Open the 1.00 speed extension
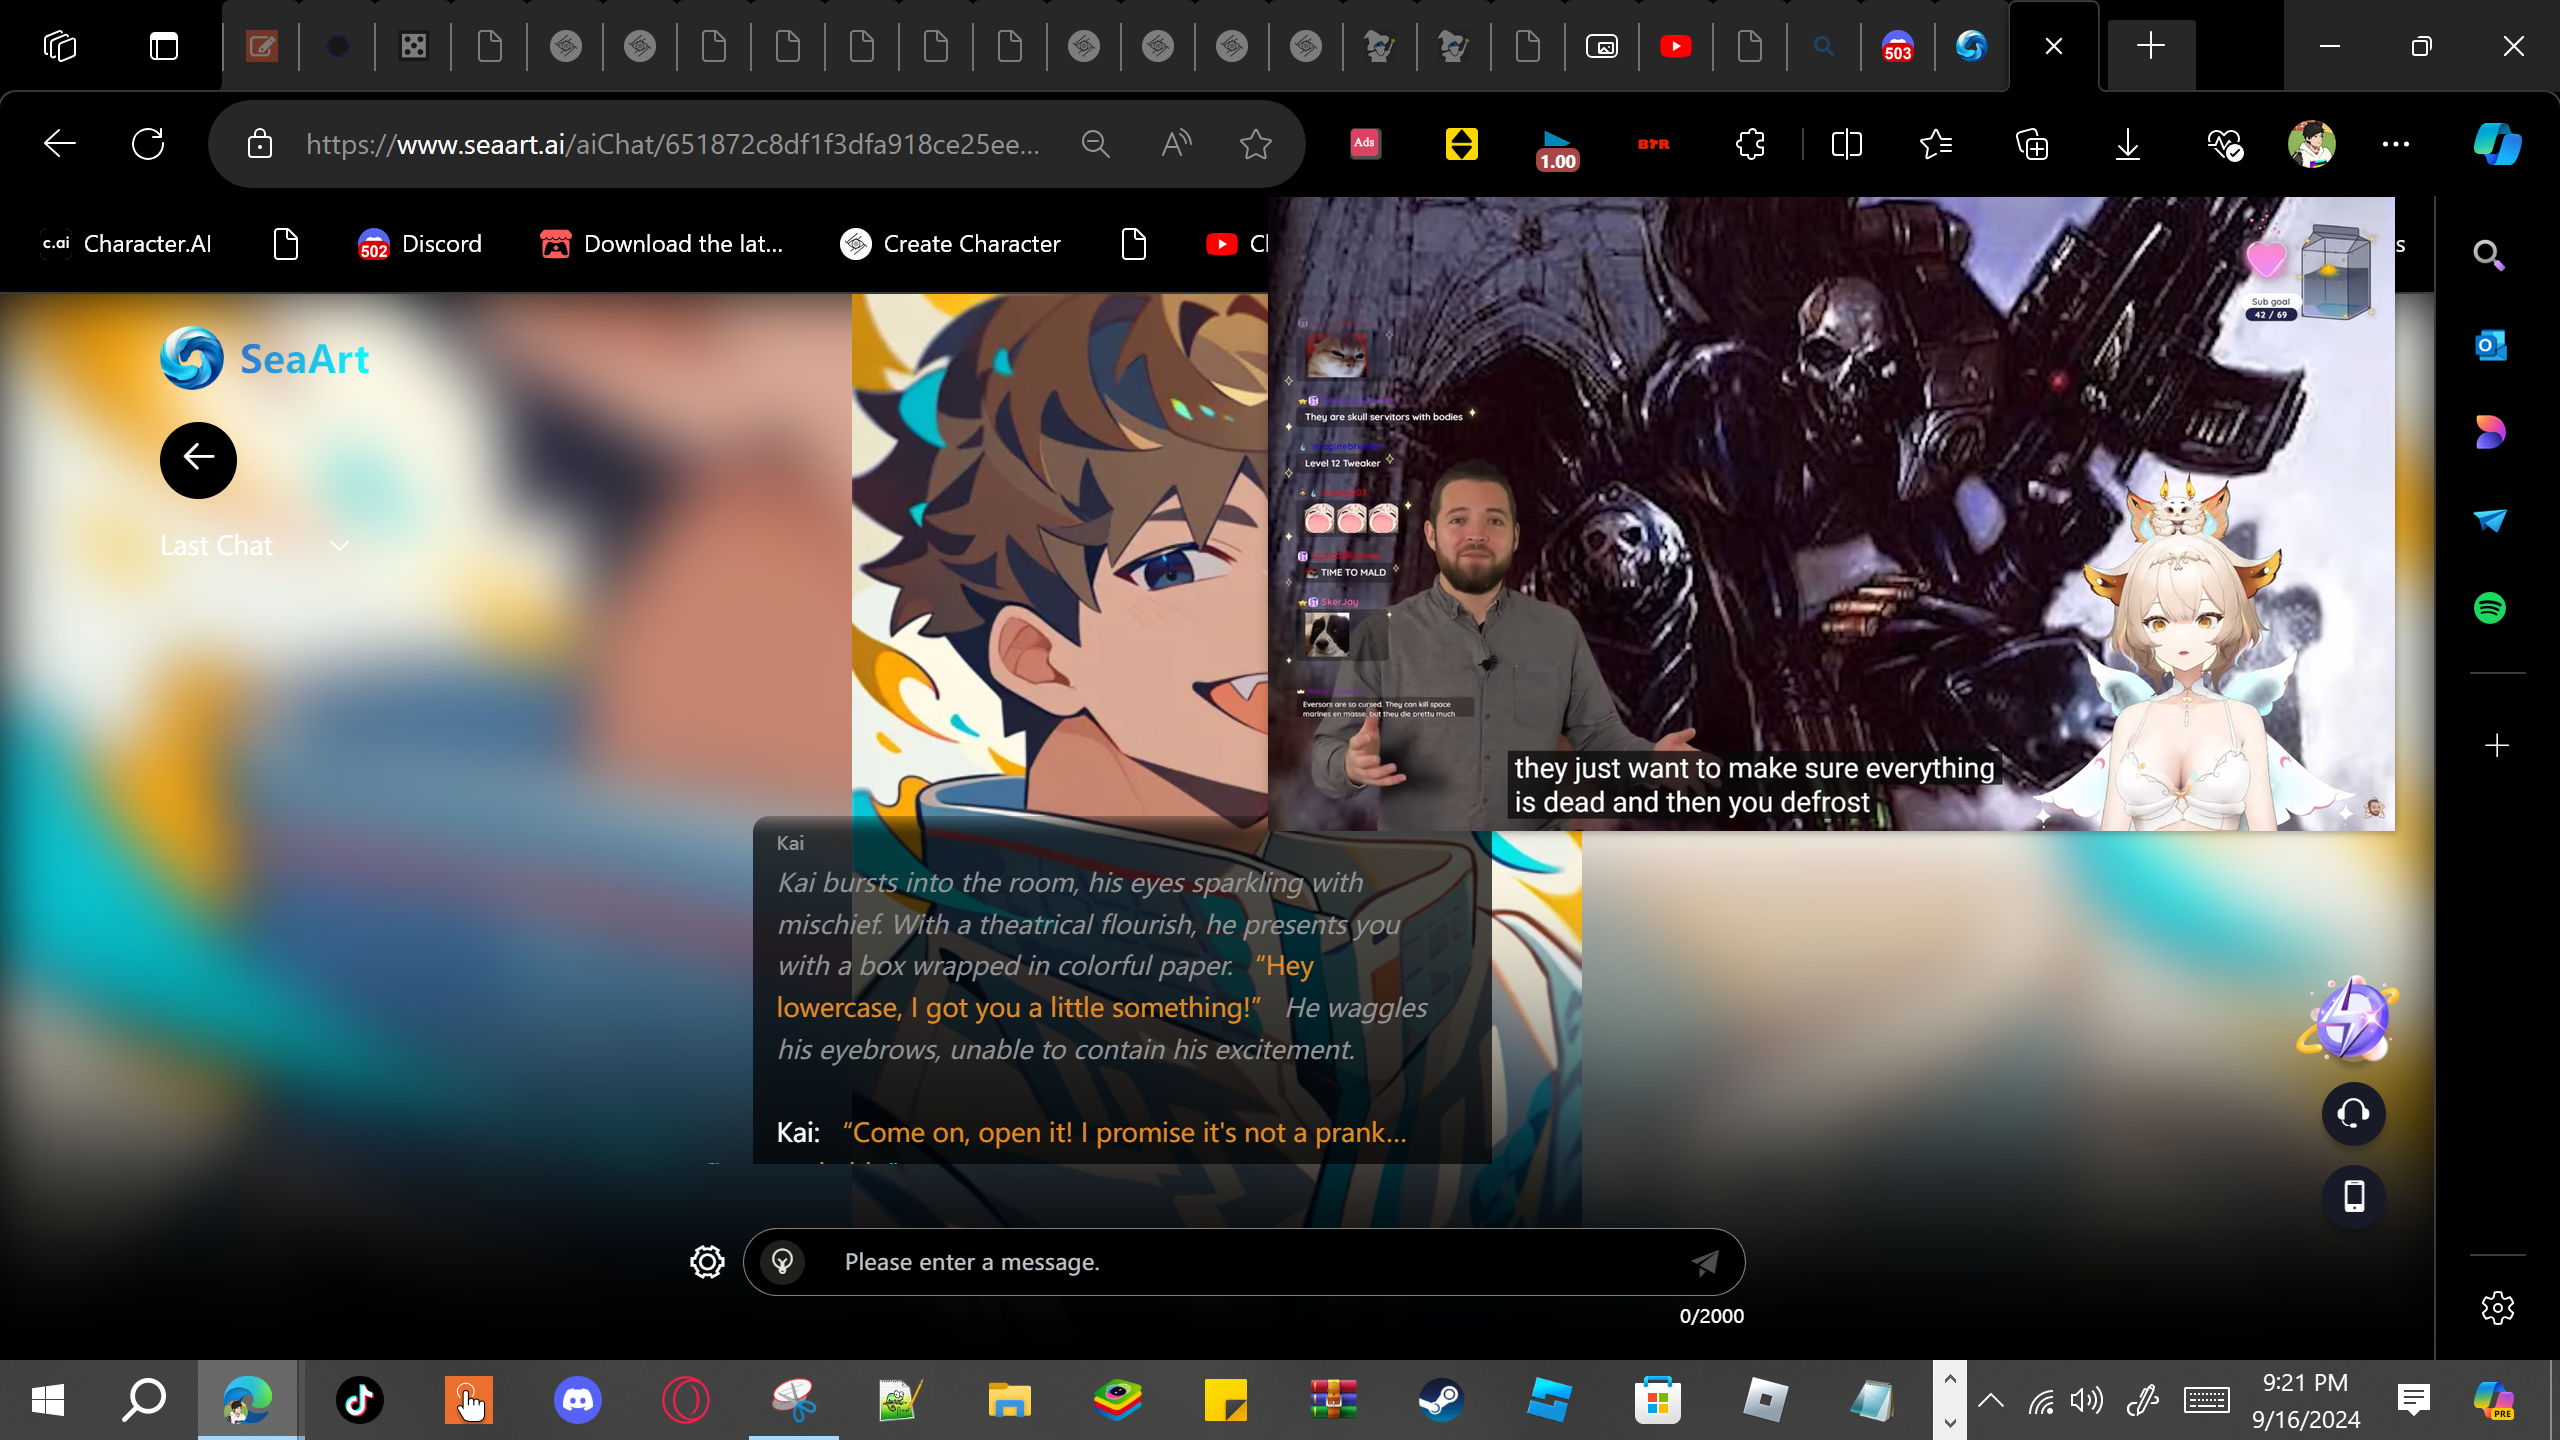This screenshot has height=1440, width=2560. (x=1557, y=148)
